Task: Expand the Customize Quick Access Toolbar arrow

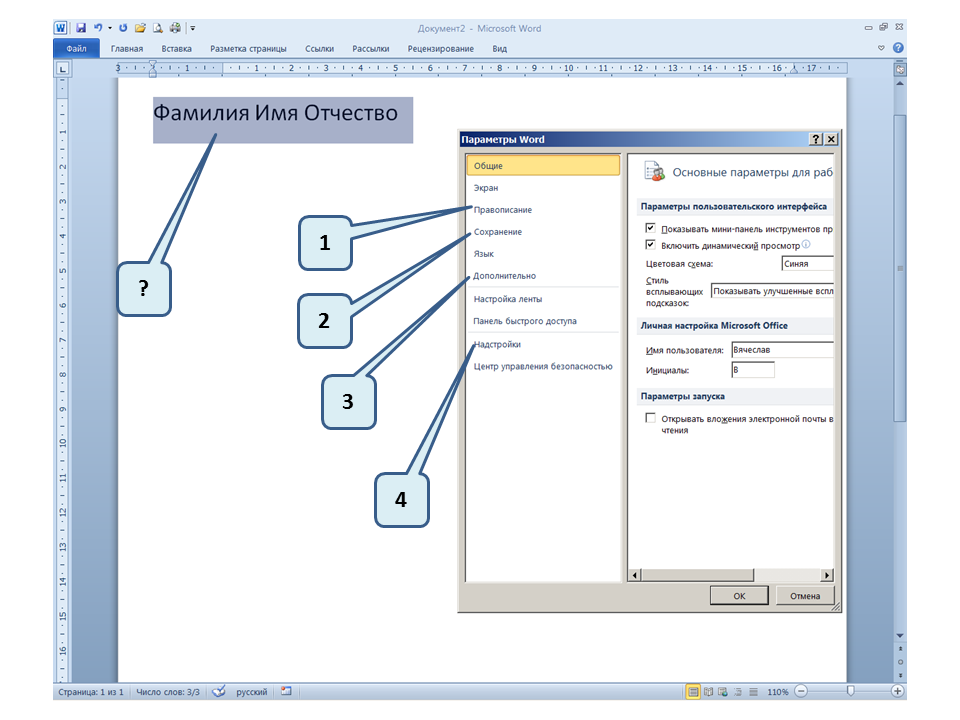Action: tap(192, 29)
